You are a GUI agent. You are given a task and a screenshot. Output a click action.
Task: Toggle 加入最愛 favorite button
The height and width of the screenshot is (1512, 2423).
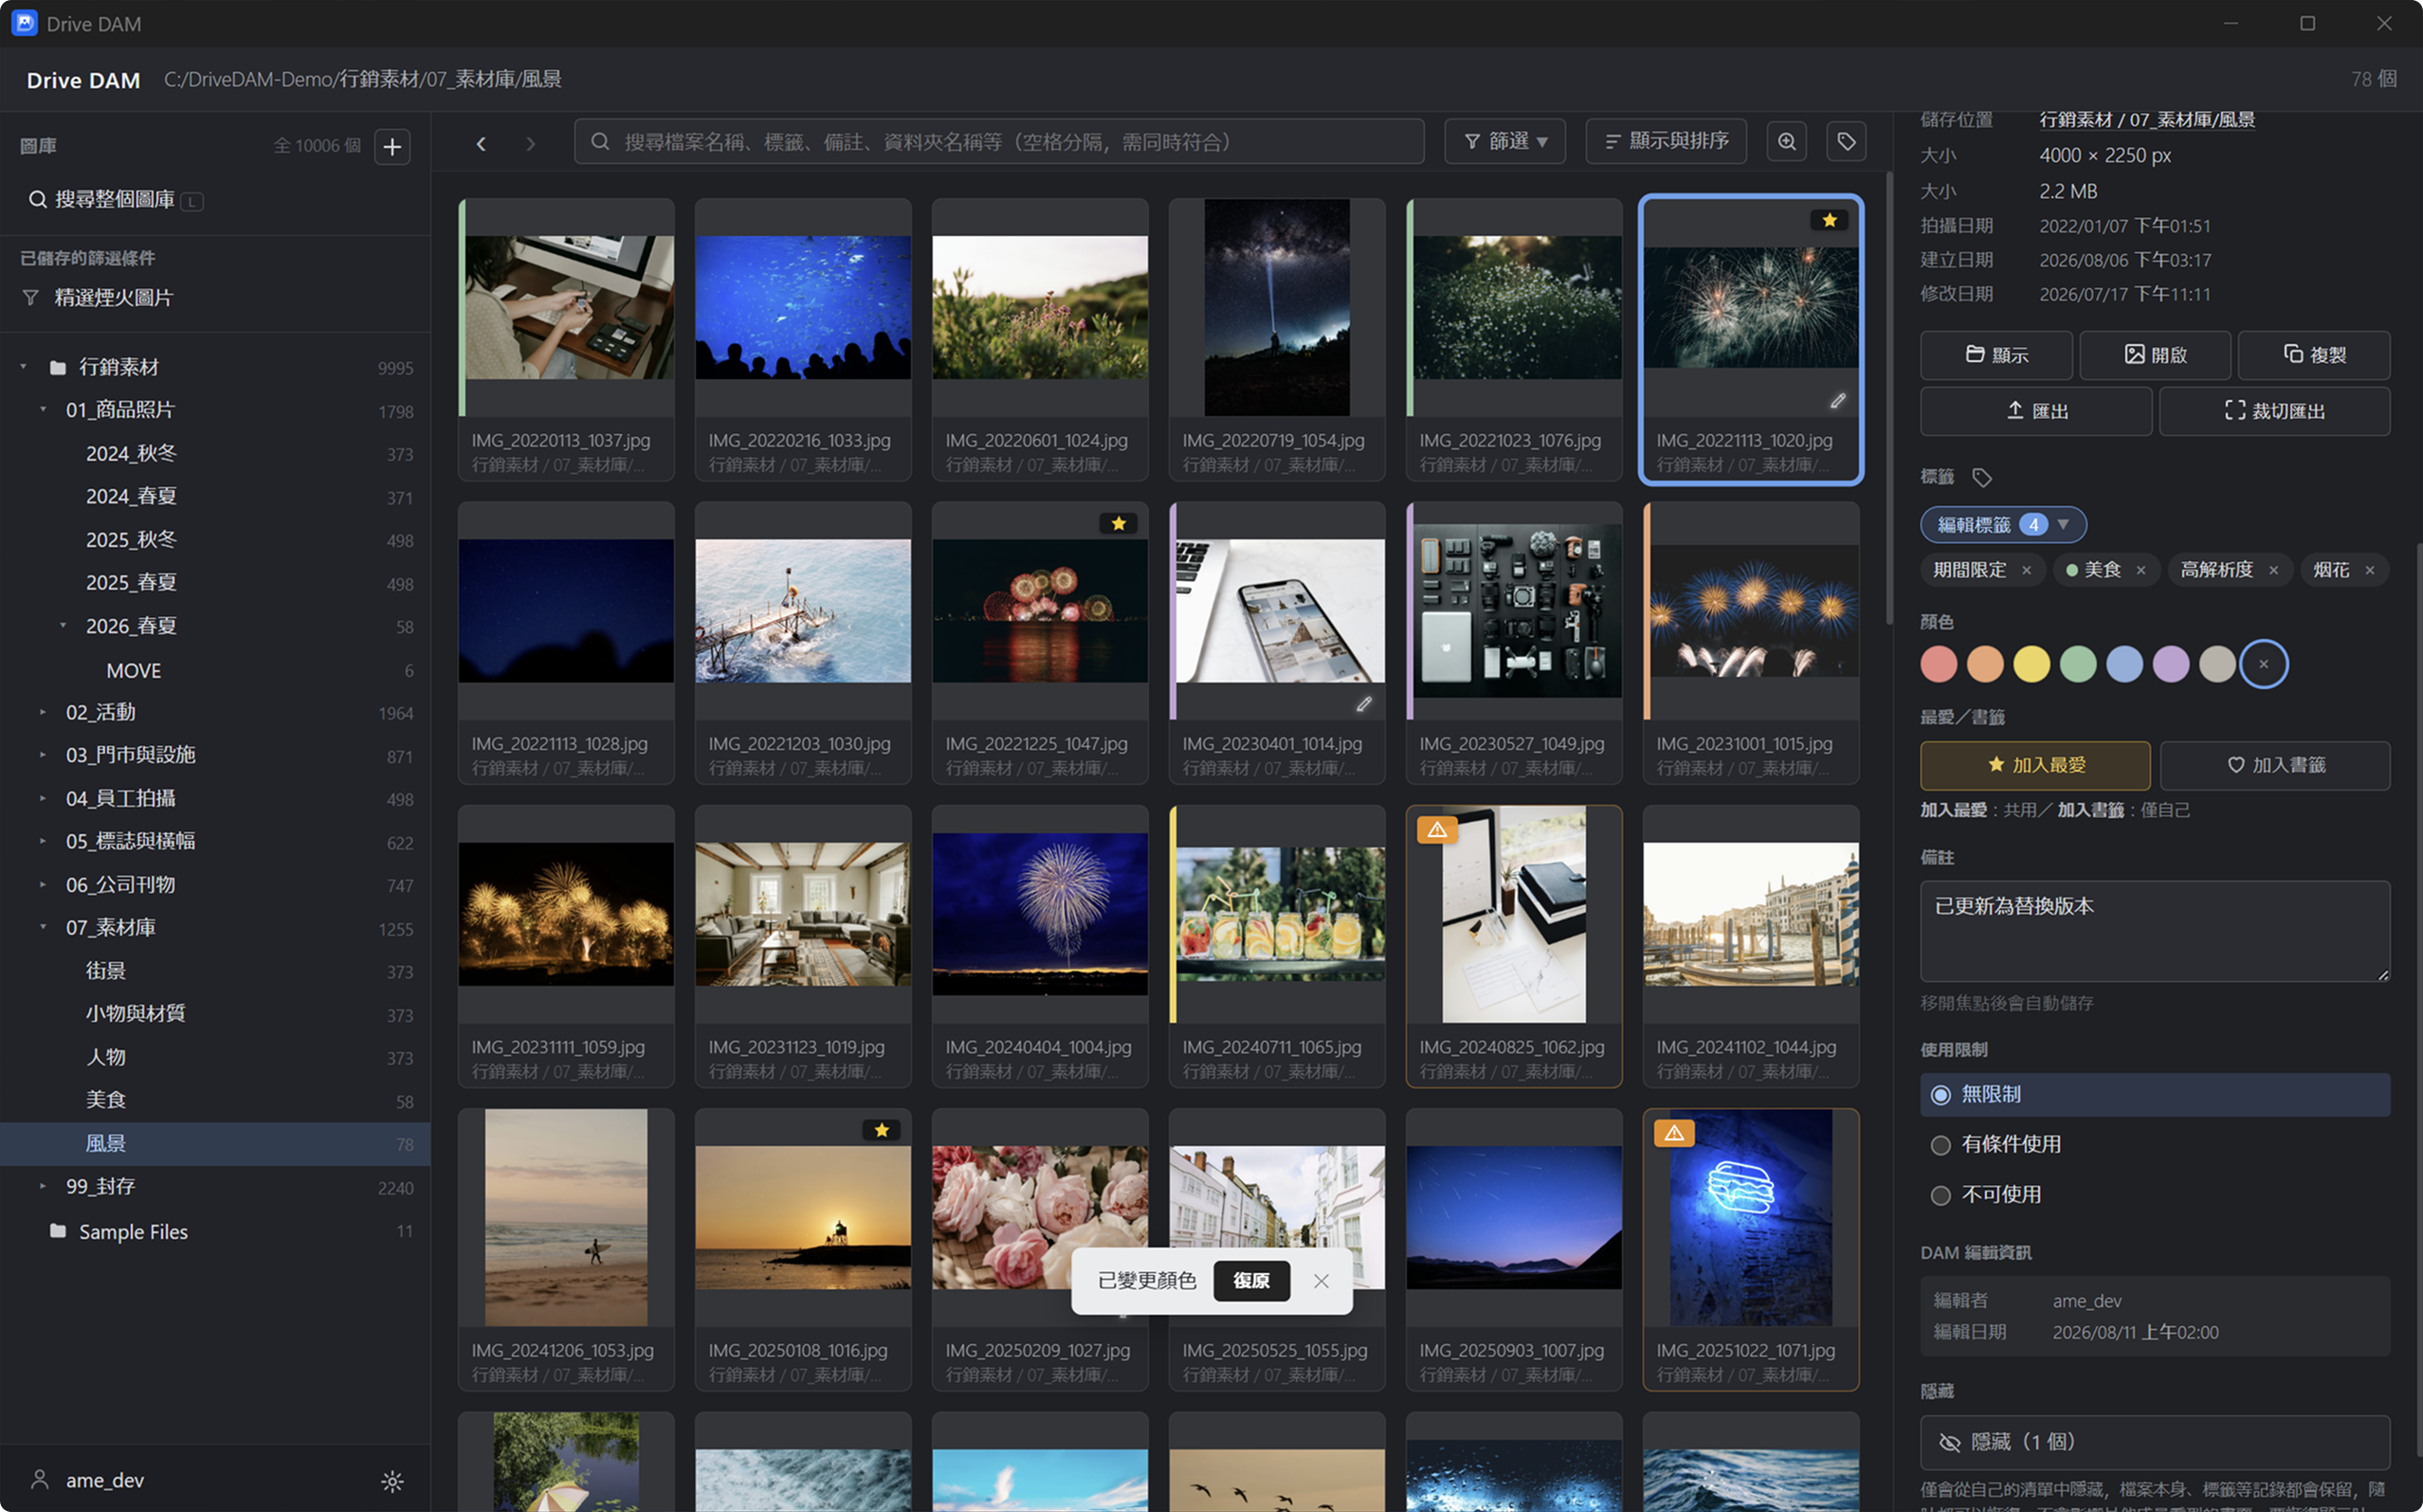coord(2035,766)
